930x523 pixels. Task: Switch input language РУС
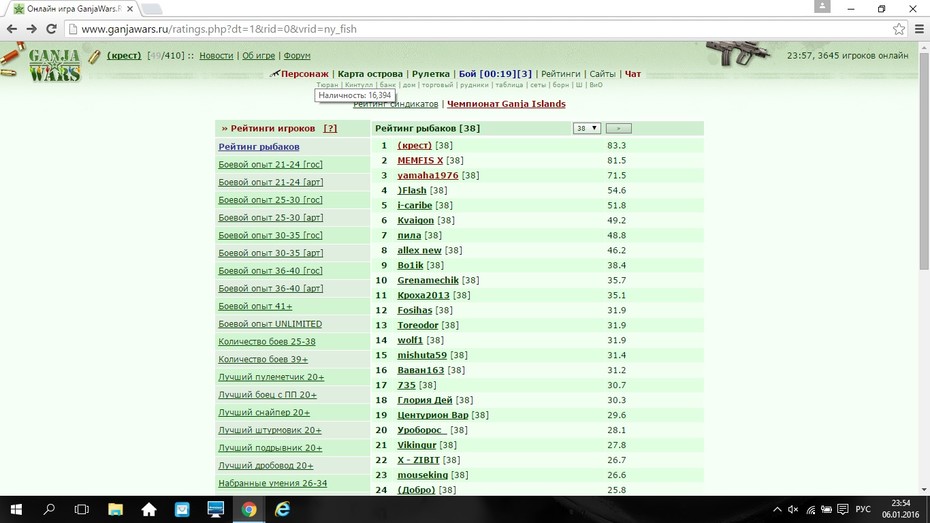(863, 509)
